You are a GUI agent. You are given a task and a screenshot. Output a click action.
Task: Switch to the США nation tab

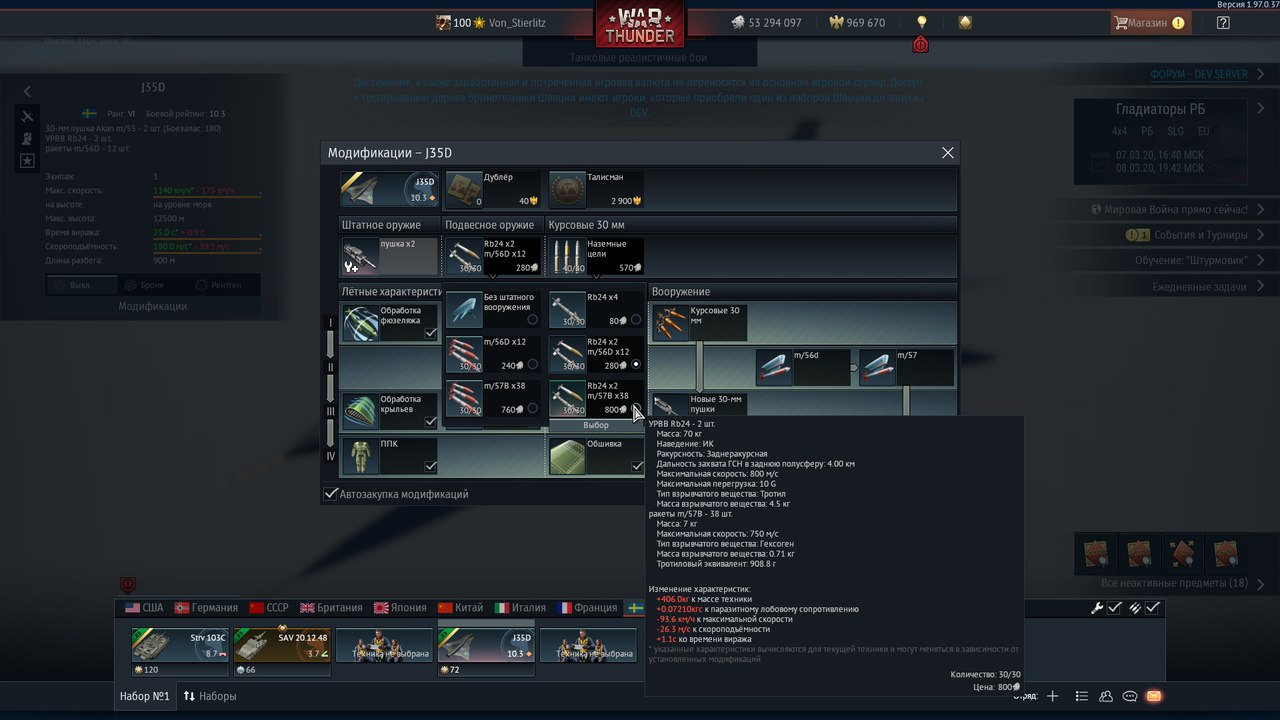pos(143,607)
